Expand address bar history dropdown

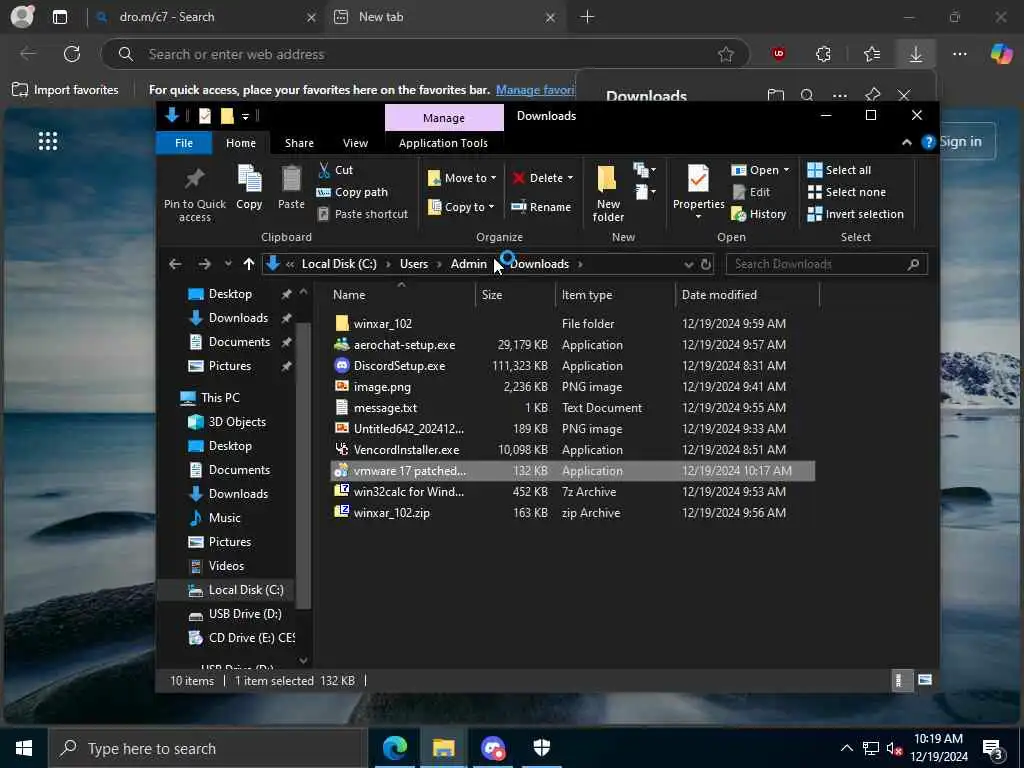click(x=688, y=264)
